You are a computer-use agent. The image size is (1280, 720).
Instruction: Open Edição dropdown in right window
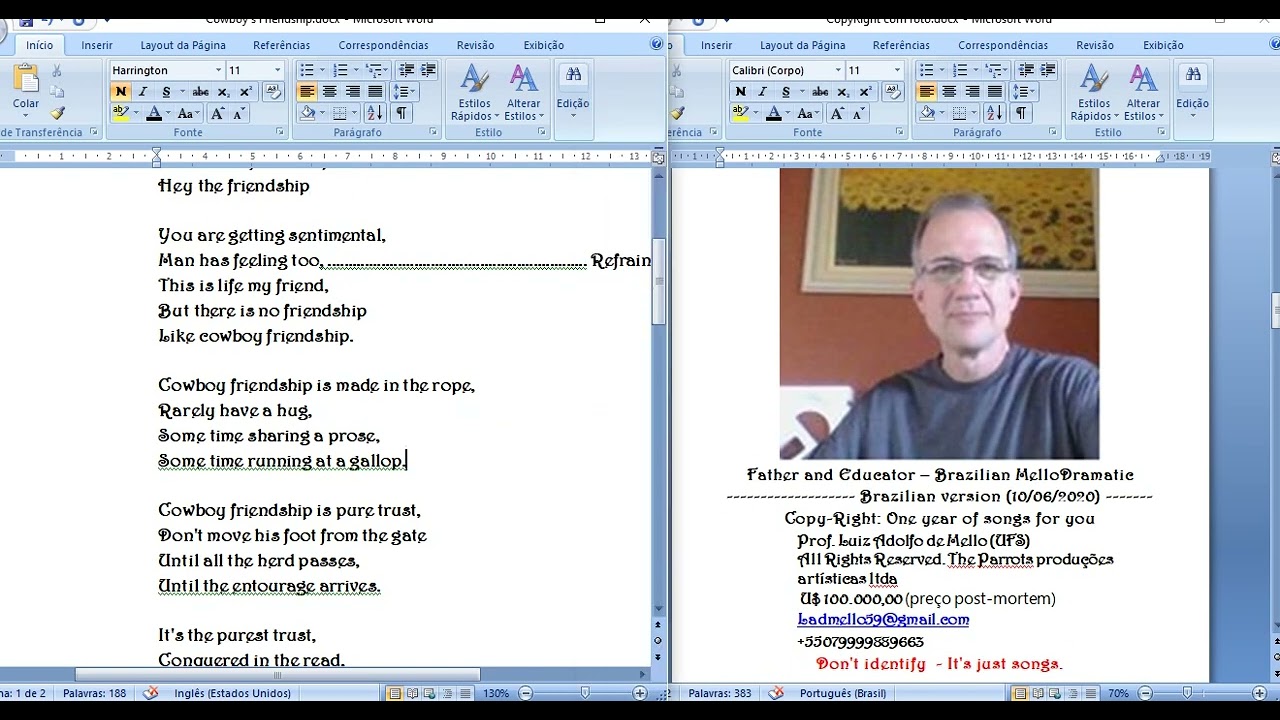(1192, 92)
